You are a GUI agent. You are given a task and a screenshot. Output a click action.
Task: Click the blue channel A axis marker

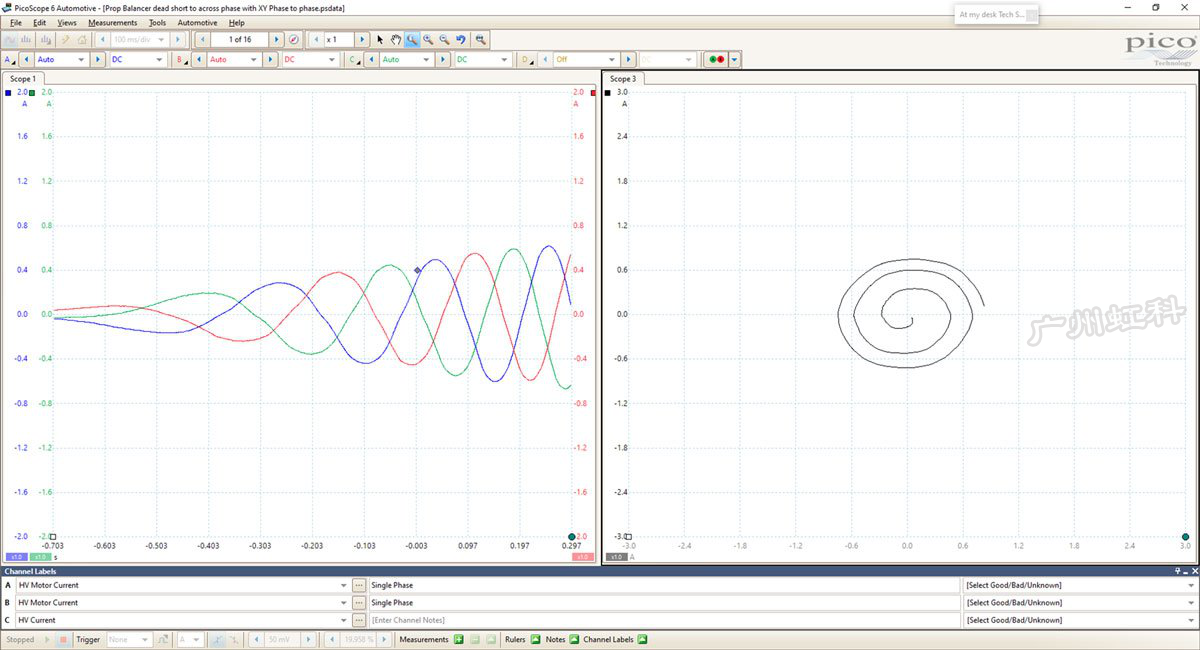(8, 93)
